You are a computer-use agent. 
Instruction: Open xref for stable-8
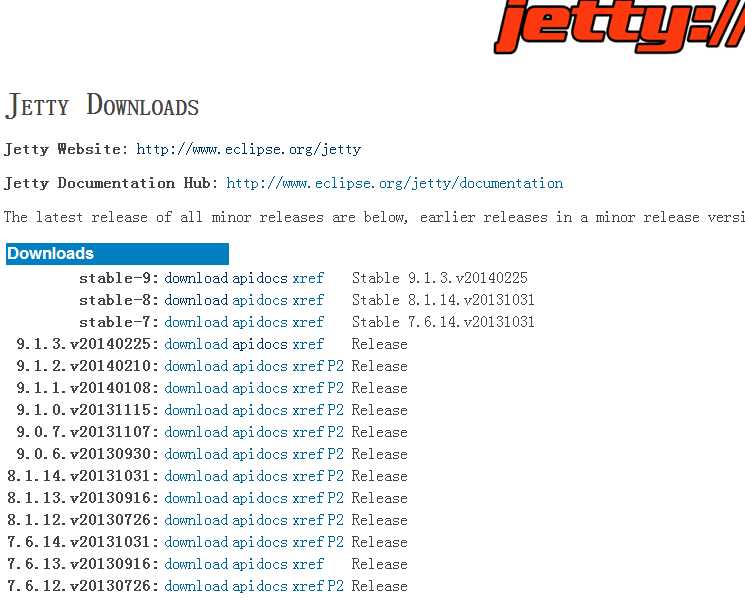(308, 300)
